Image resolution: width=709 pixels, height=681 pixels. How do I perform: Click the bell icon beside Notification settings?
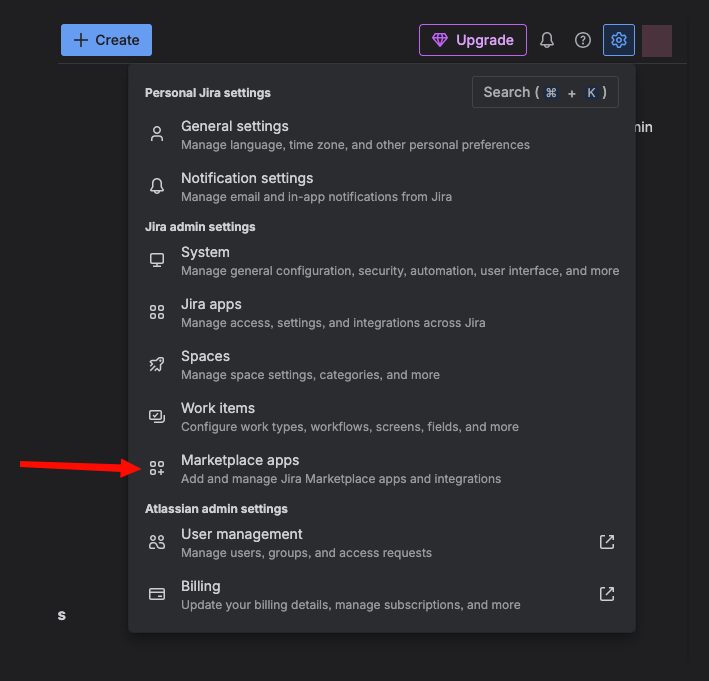157,186
